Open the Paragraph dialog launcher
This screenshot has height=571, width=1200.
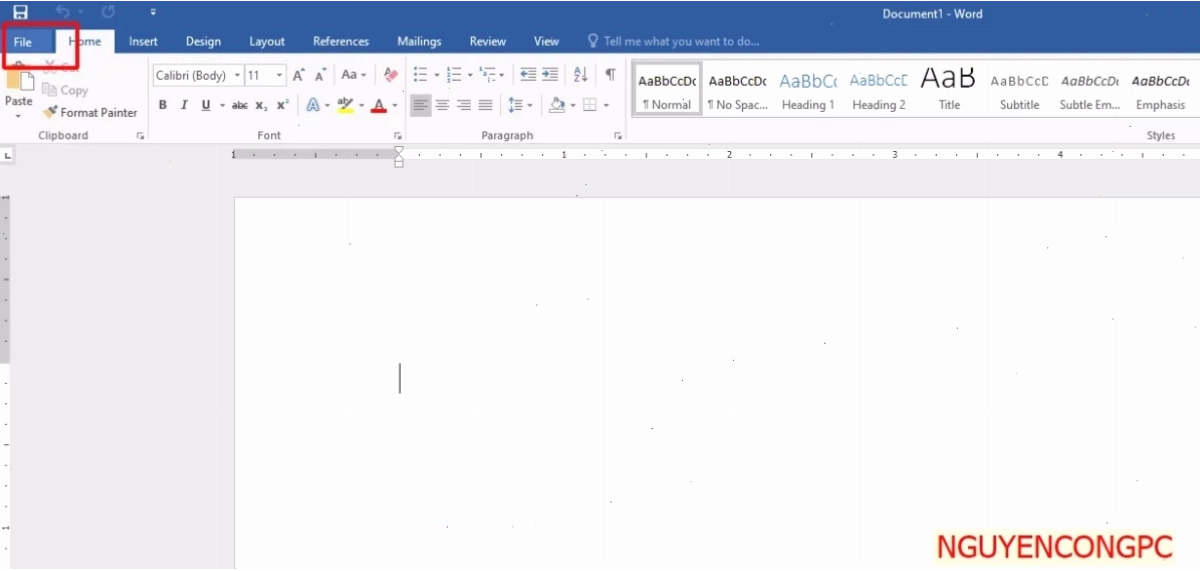(x=618, y=136)
